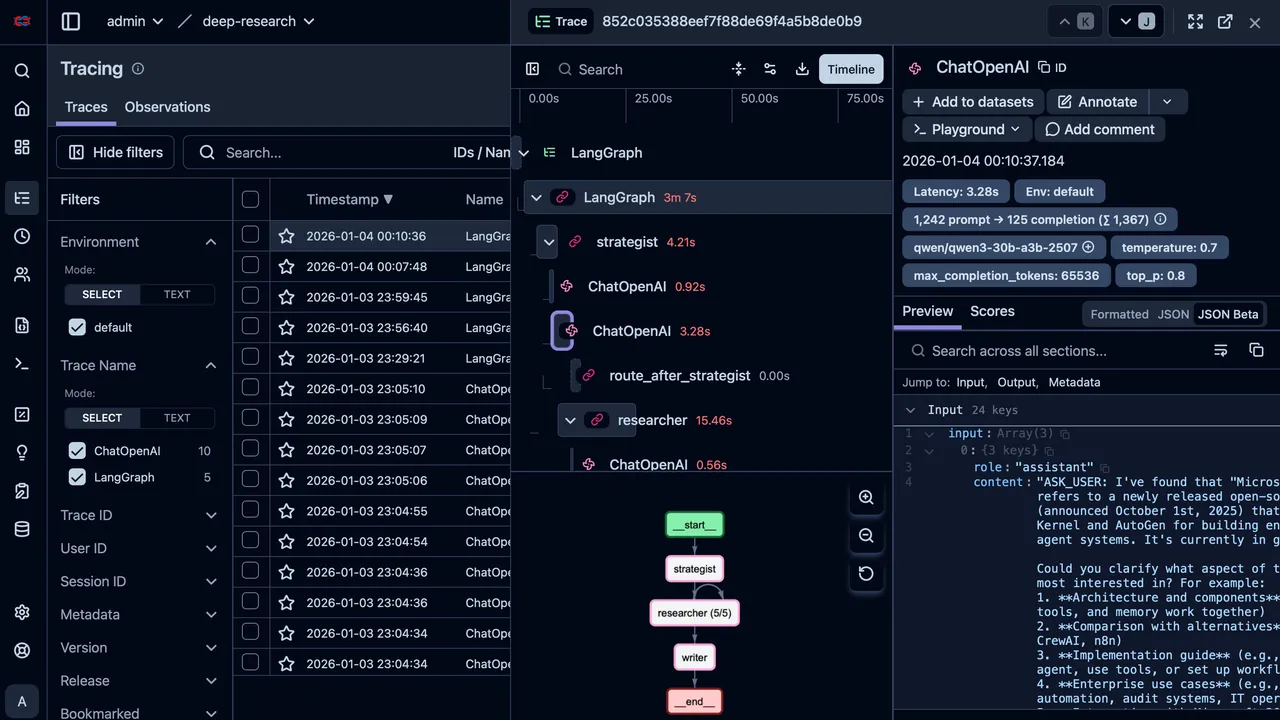This screenshot has height=720, width=1280.
Task: Switch view to Formatted
Action: (x=1119, y=314)
